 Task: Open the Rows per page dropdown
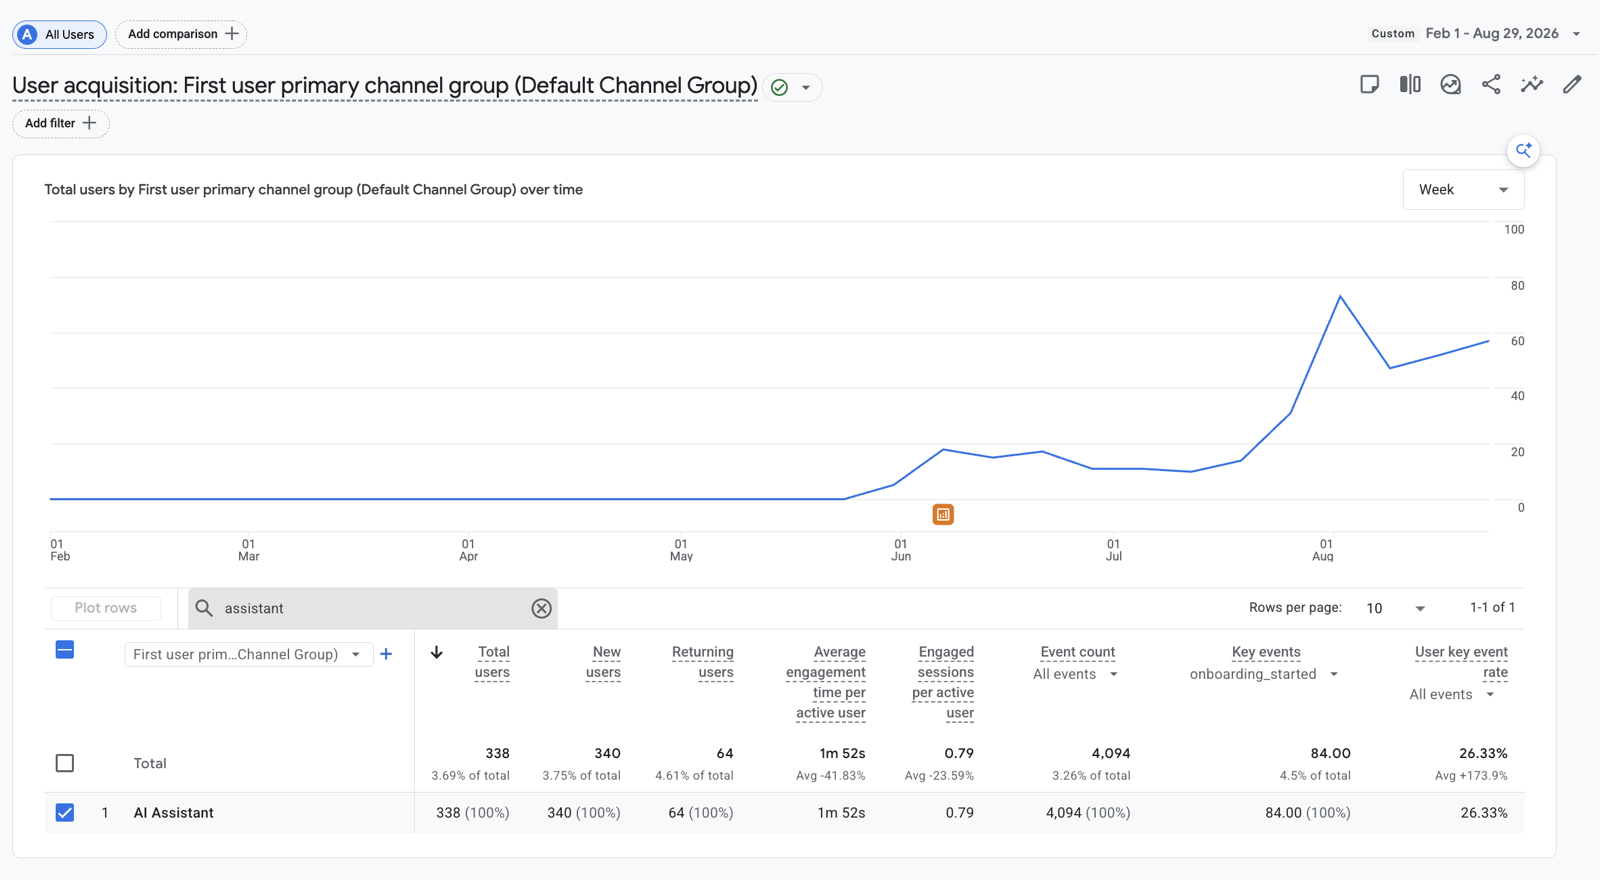1396,608
